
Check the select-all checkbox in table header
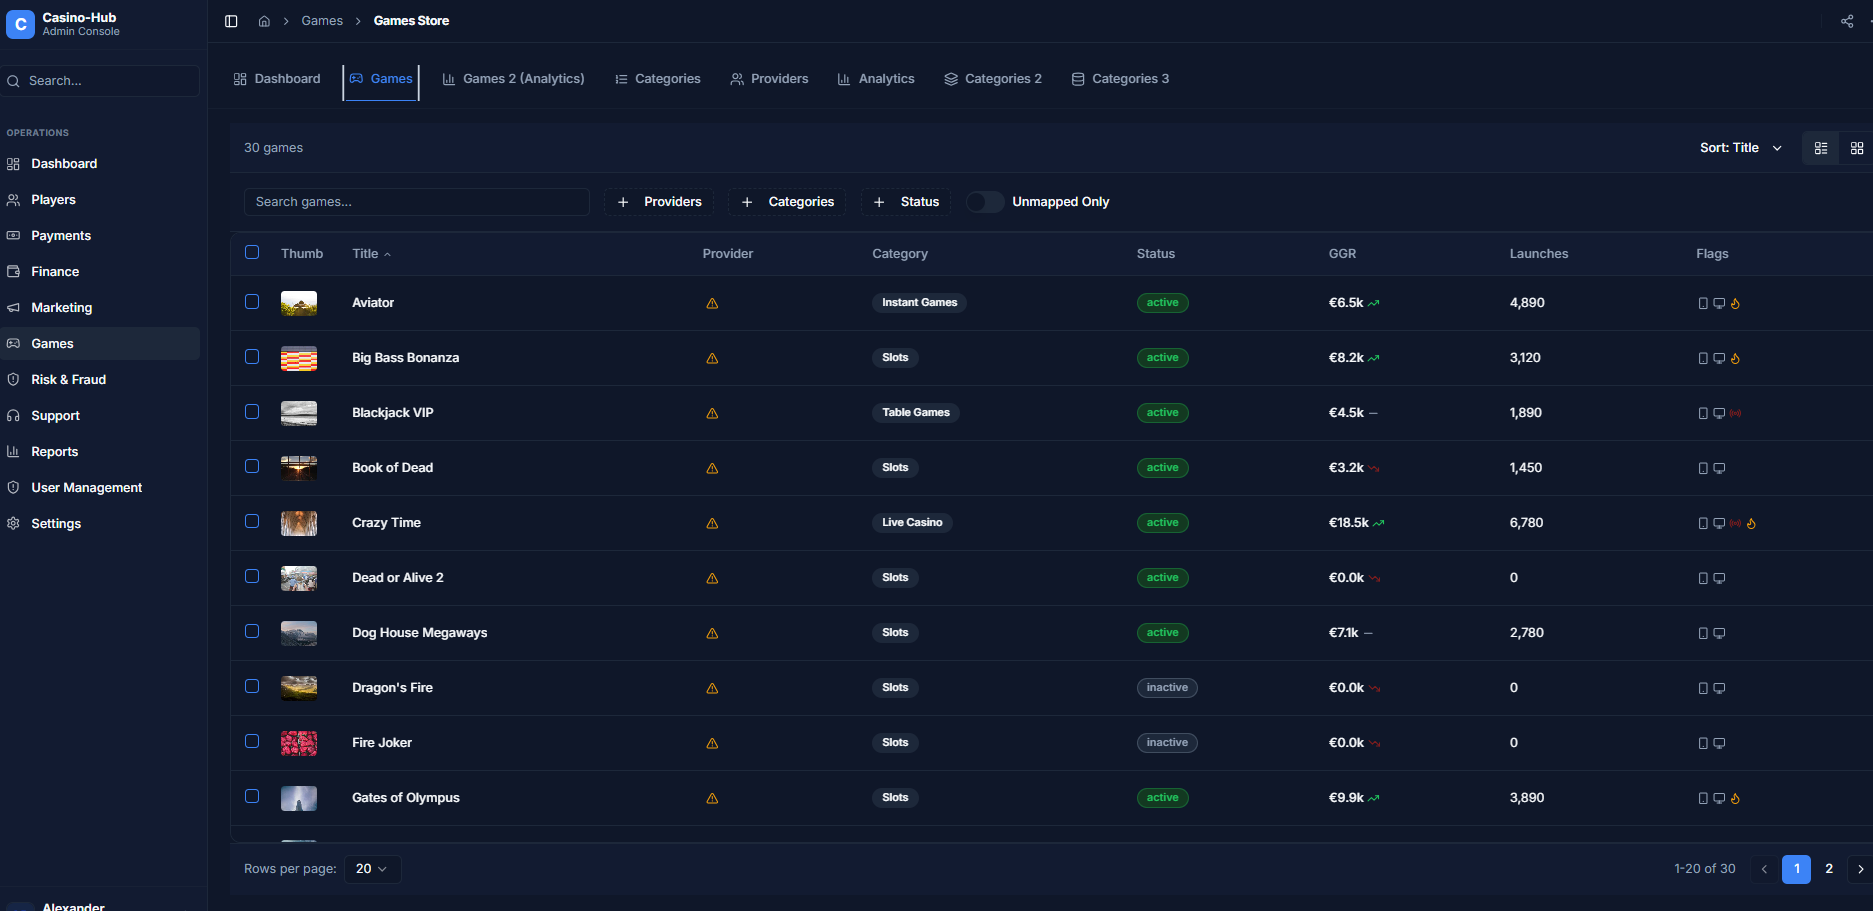click(252, 253)
